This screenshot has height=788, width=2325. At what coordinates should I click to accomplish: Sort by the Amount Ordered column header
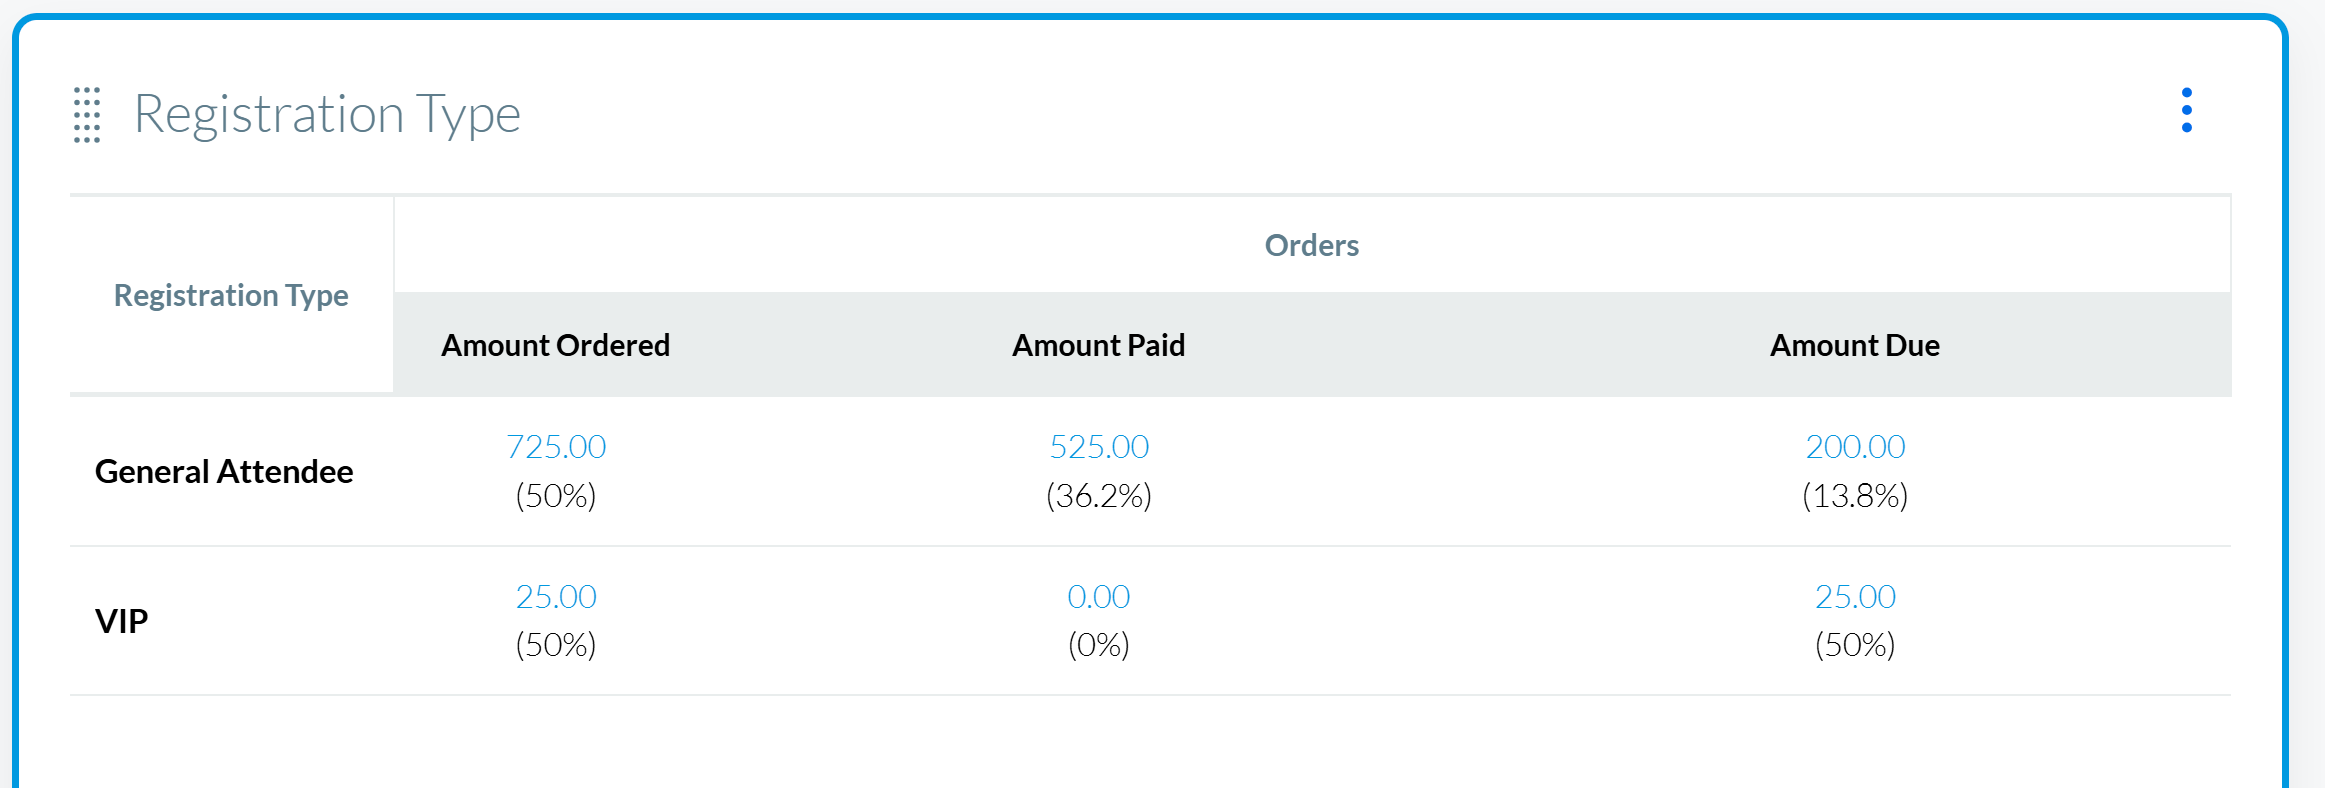click(x=555, y=345)
